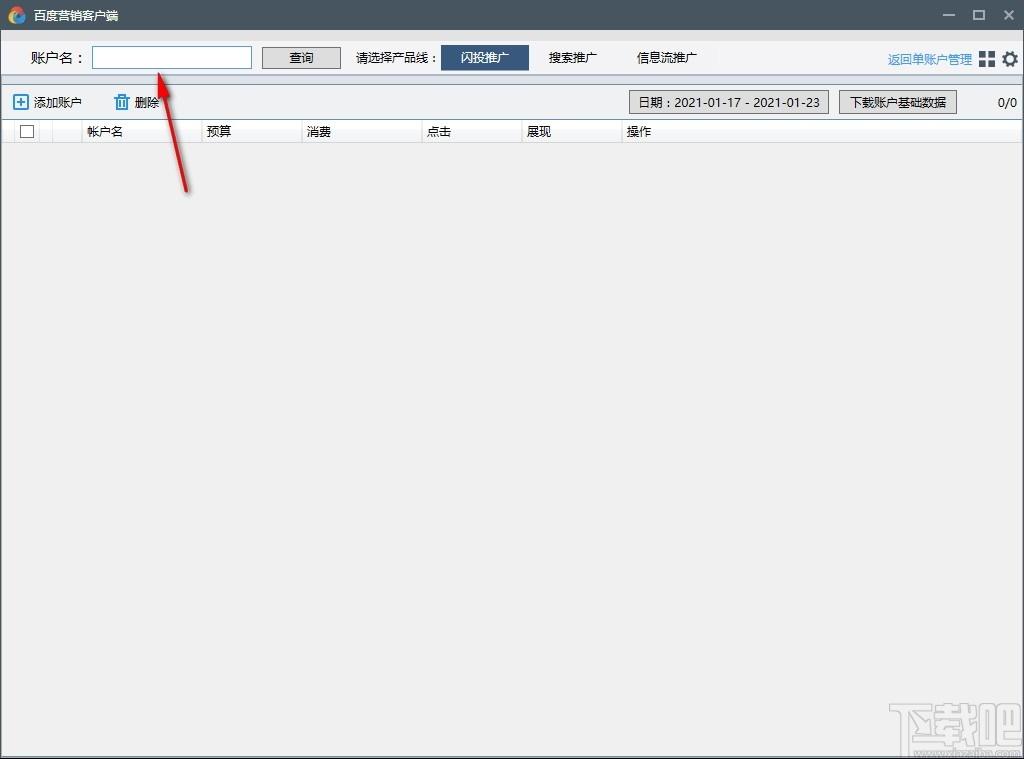This screenshot has height=759, width=1024.
Task: Open the 返回单账户管理 link
Action: pyautogui.click(x=929, y=59)
